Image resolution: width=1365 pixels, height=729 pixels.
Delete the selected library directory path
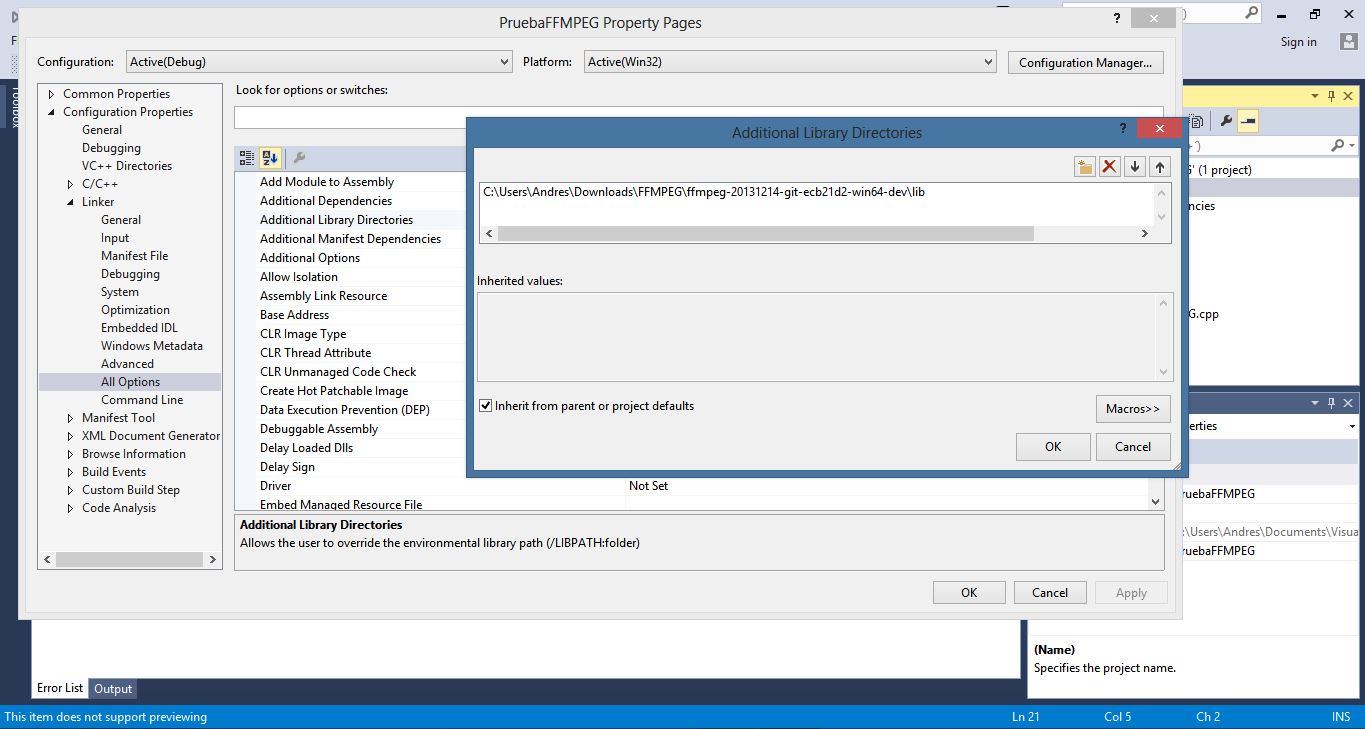(1109, 166)
